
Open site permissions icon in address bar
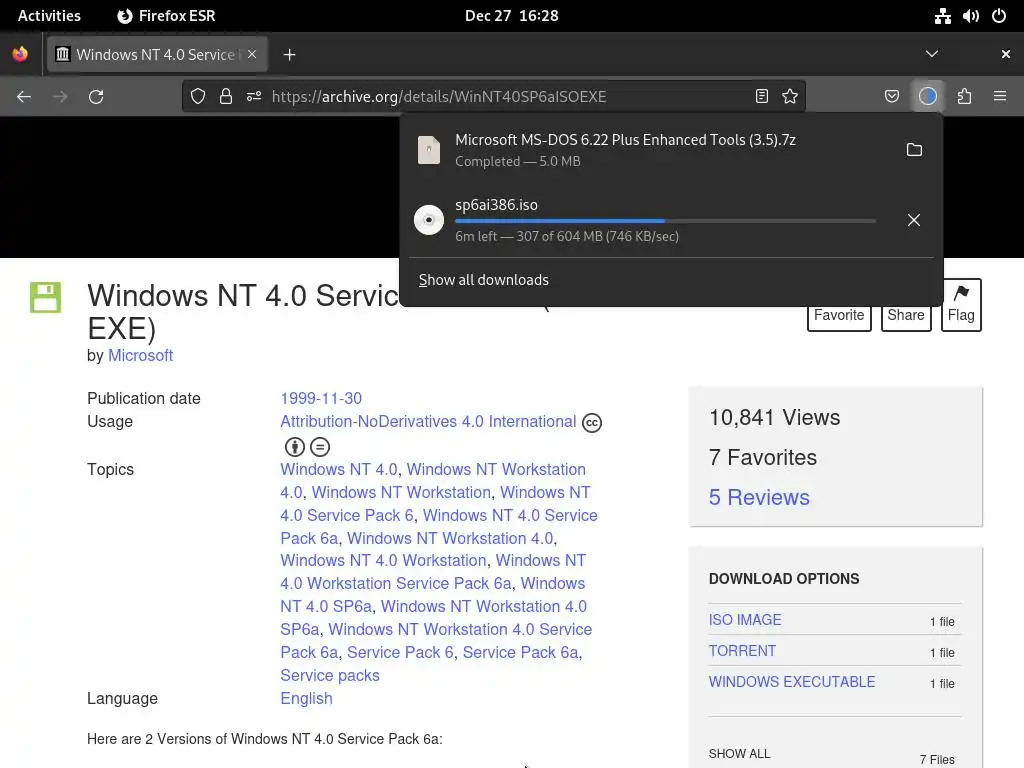[254, 97]
